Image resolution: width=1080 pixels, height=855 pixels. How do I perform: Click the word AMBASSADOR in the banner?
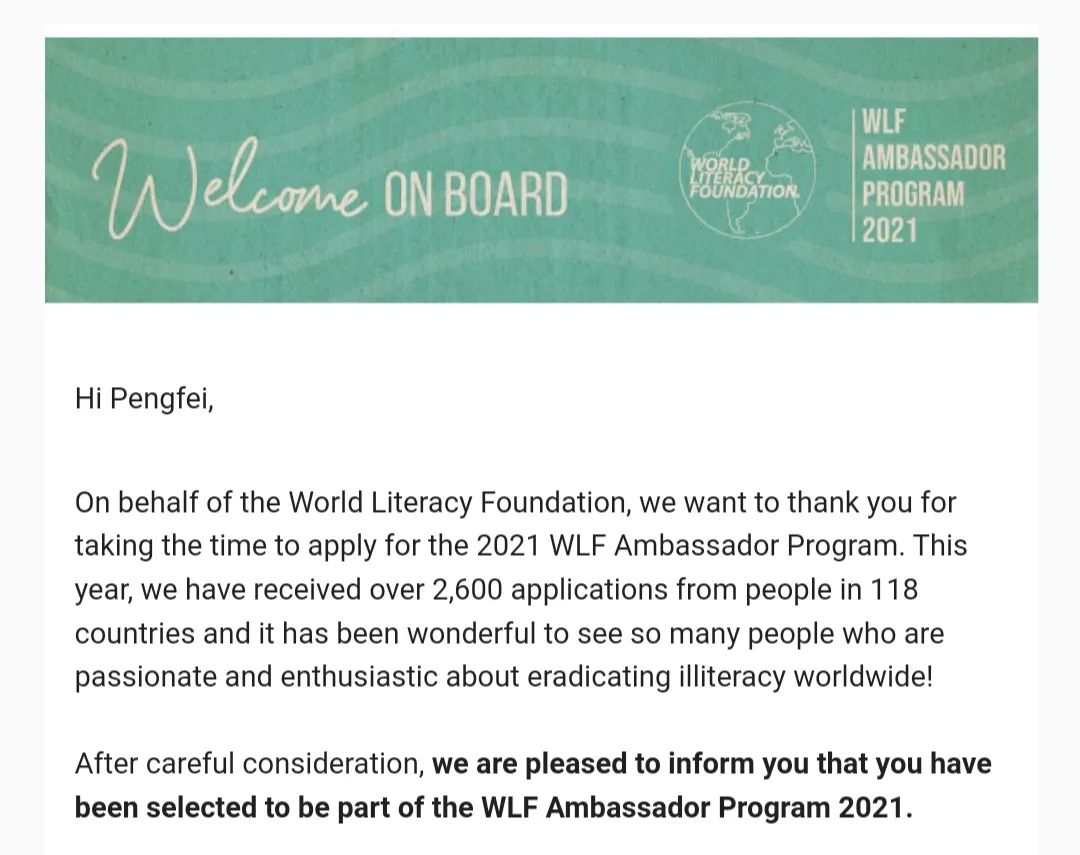(933, 158)
